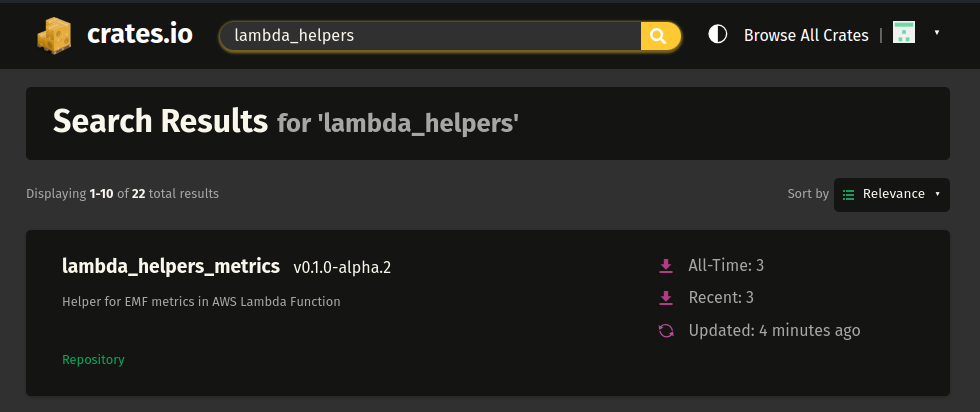
Task: Click the small arrow after Relevance
Action: tap(938, 194)
